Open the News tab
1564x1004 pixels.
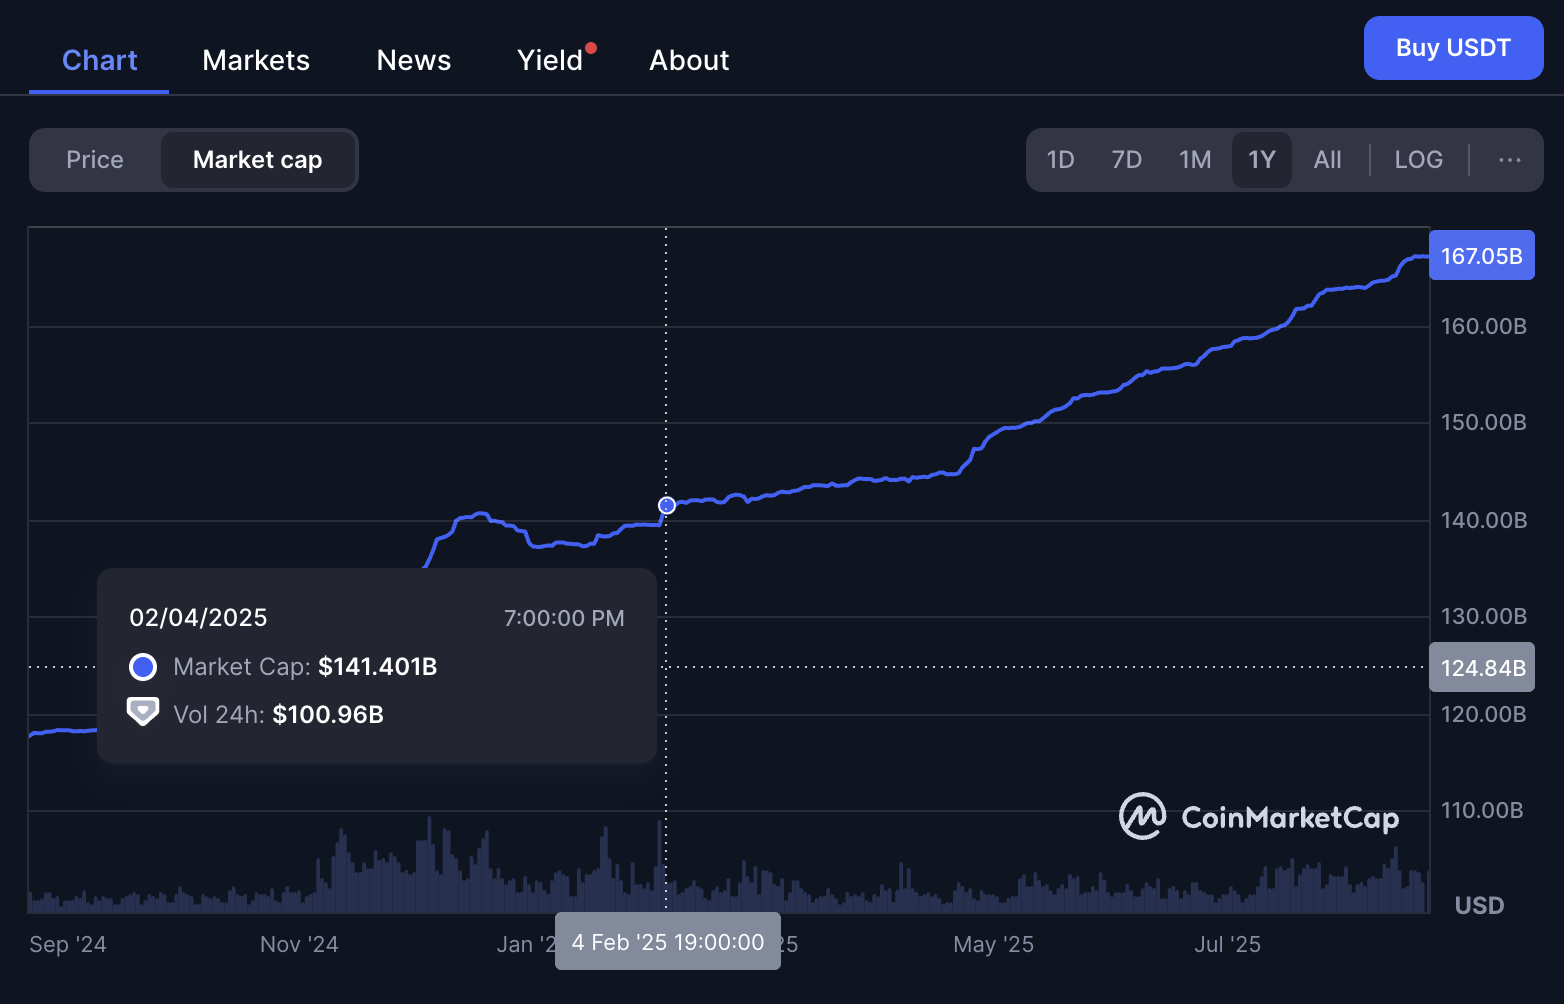(x=414, y=60)
